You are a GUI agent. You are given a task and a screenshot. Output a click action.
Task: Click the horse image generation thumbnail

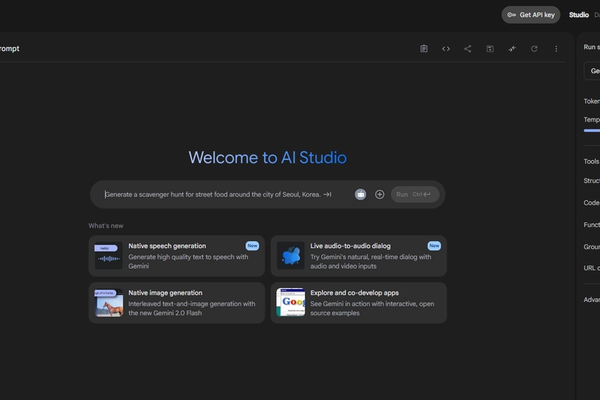pyautogui.click(x=109, y=303)
